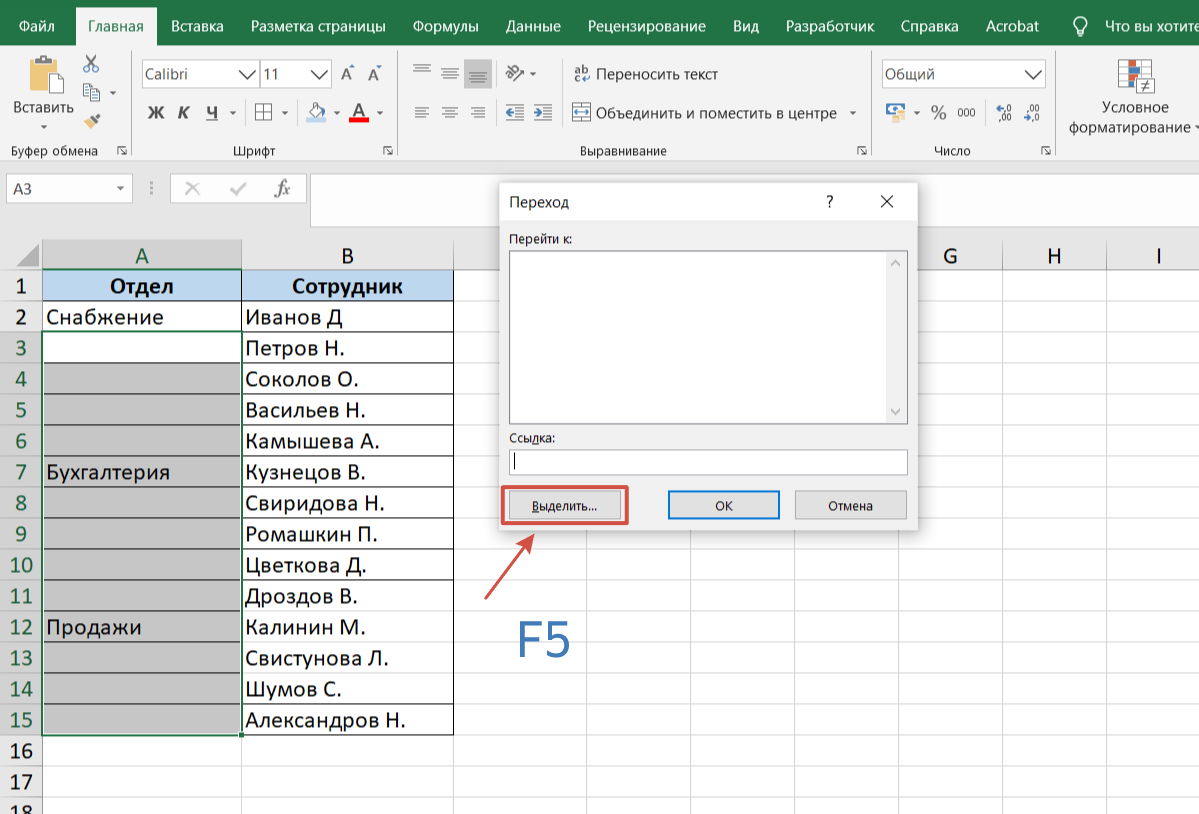
Task: Open the Tell Me lightbulb search
Action: (x=1080, y=27)
